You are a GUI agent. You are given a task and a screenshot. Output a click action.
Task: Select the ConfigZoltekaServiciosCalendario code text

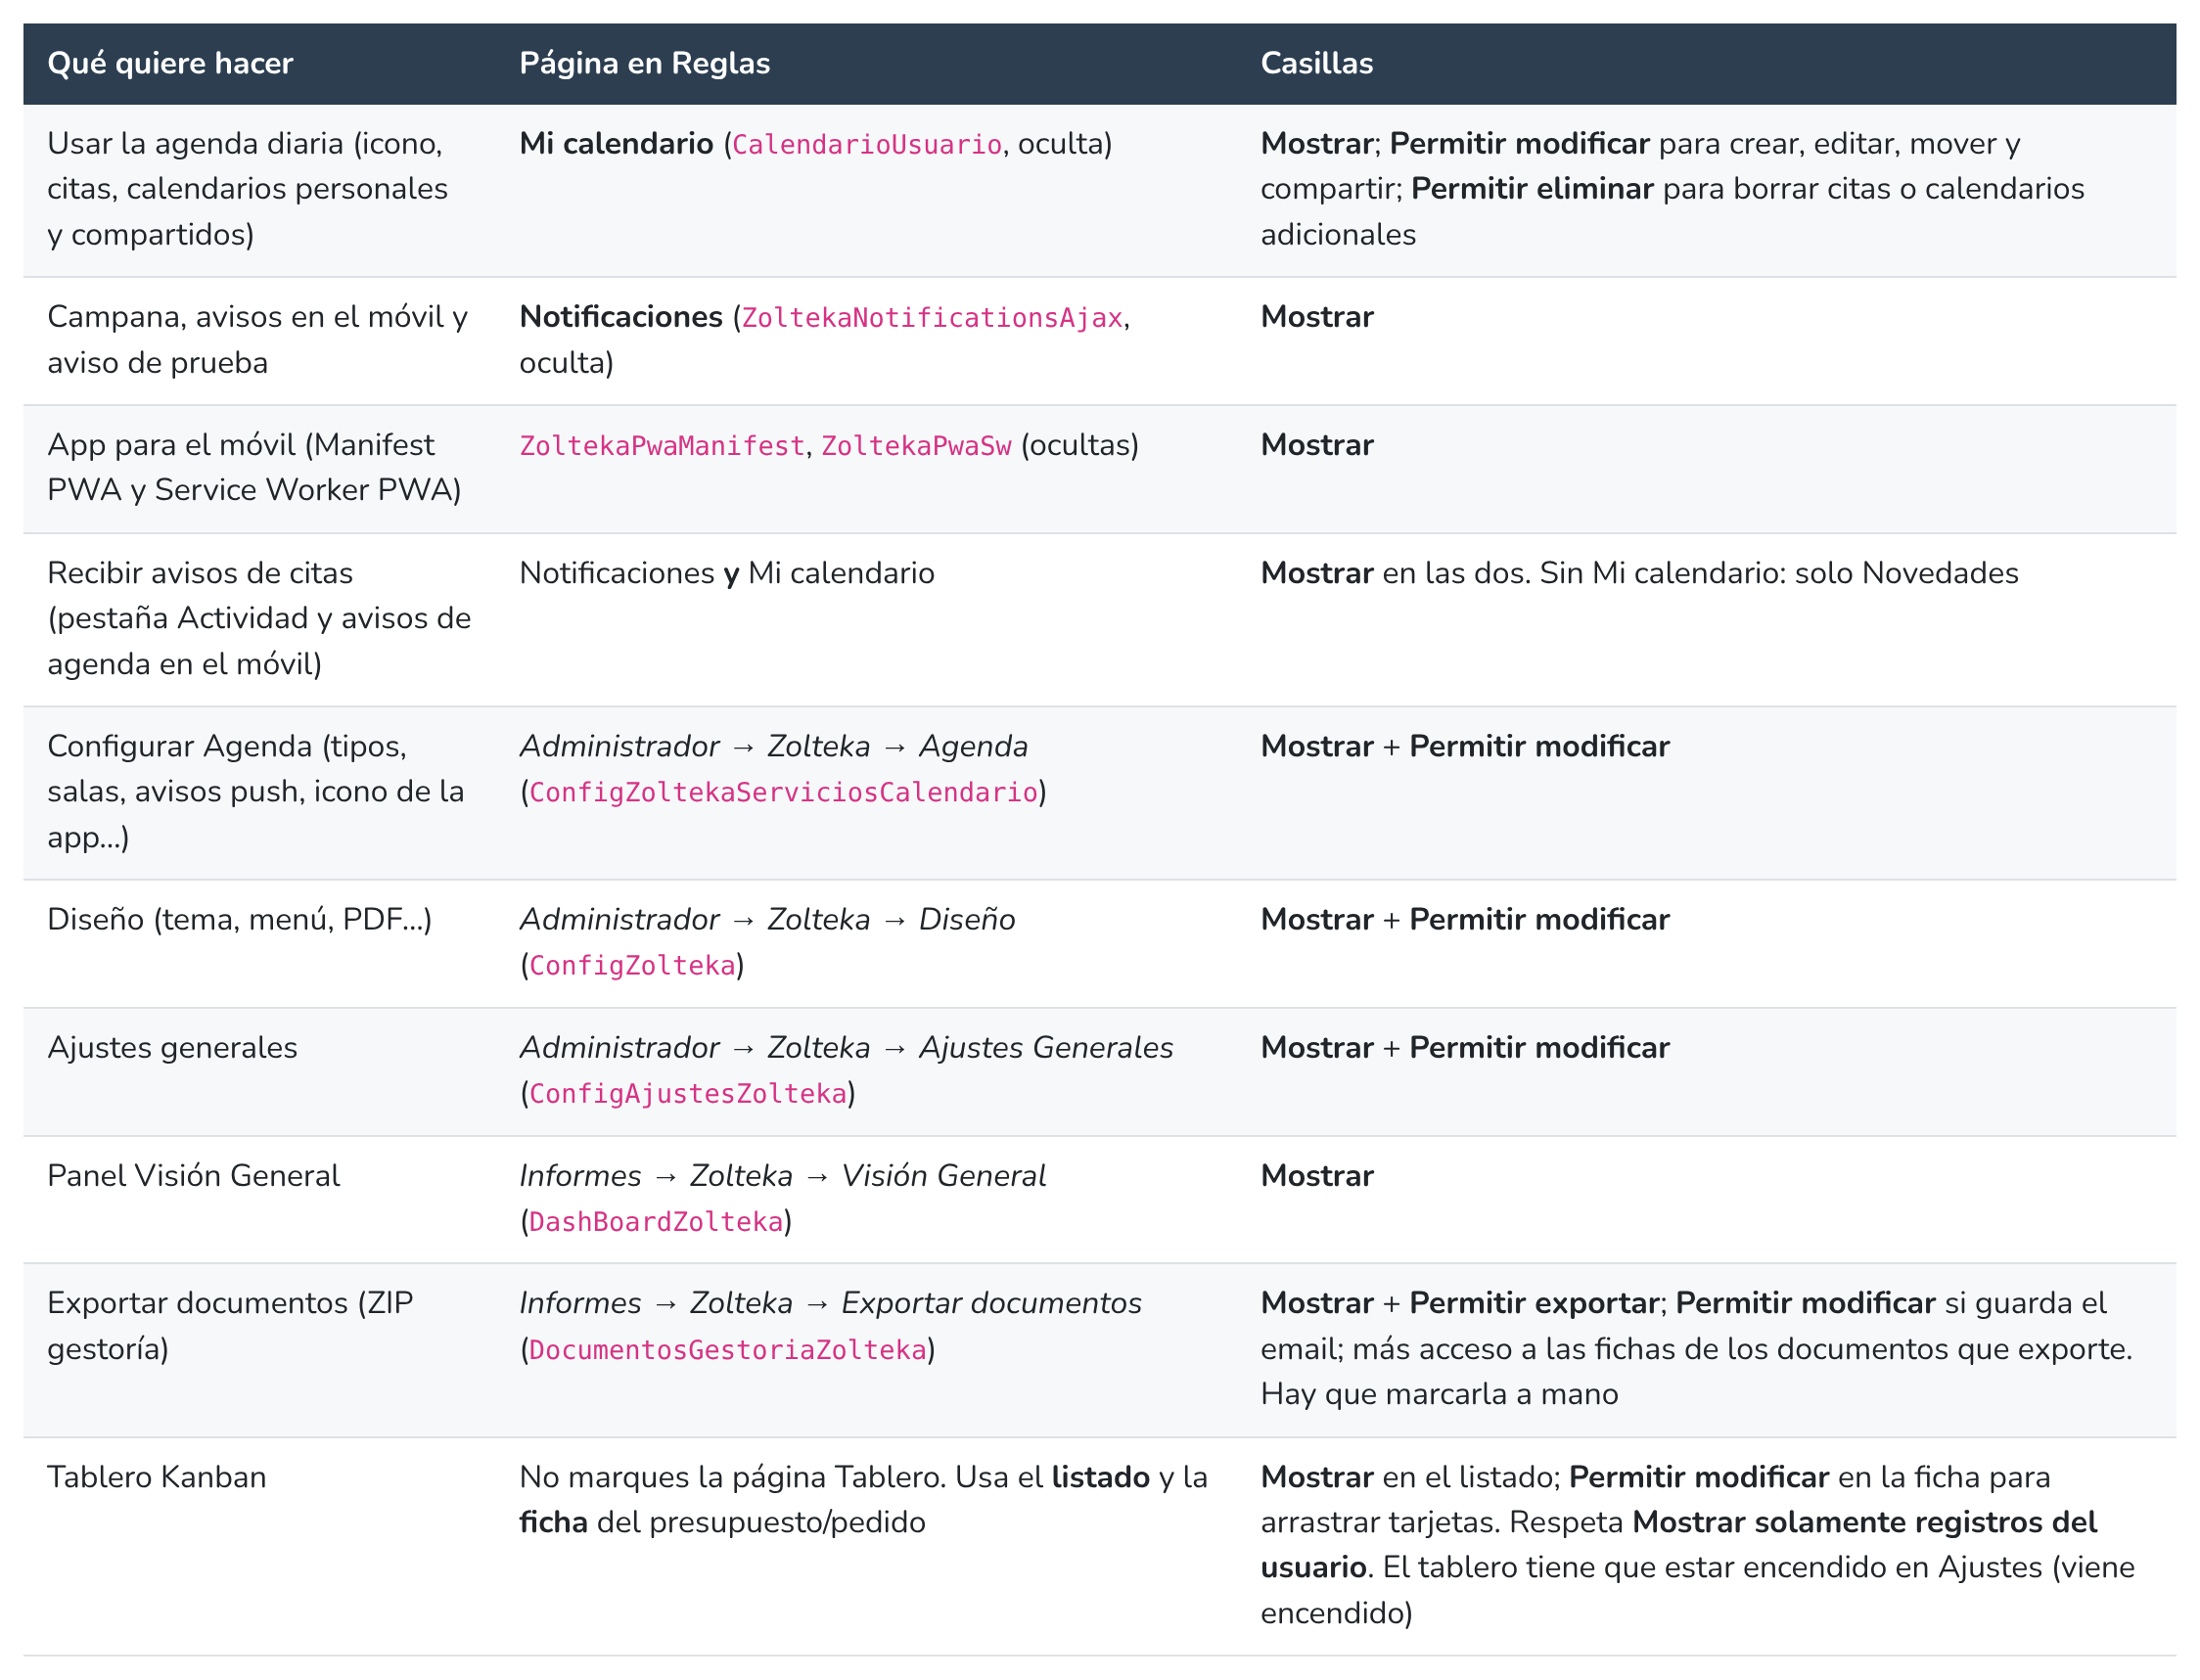[783, 792]
